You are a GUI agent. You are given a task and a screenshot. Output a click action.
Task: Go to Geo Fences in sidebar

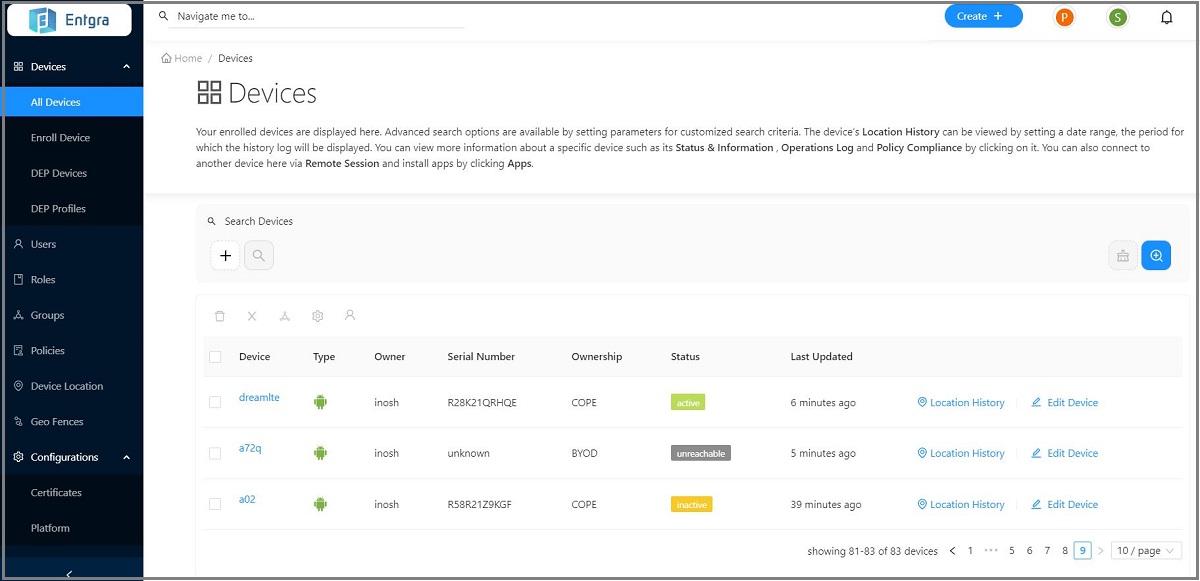pyautogui.click(x=57, y=422)
